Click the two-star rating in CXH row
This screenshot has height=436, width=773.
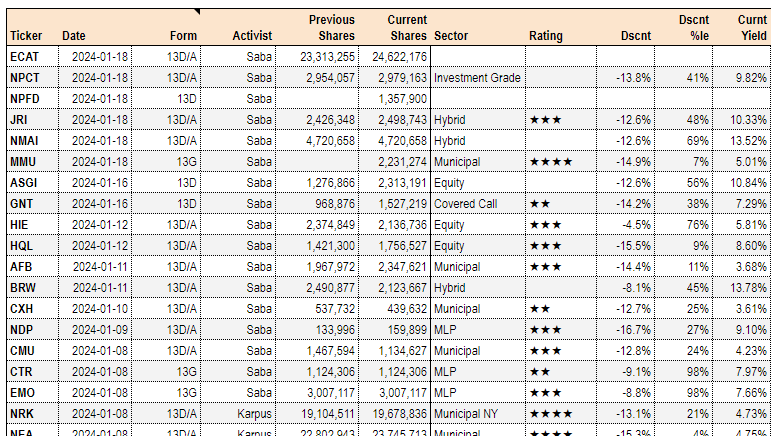tap(540, 308)
